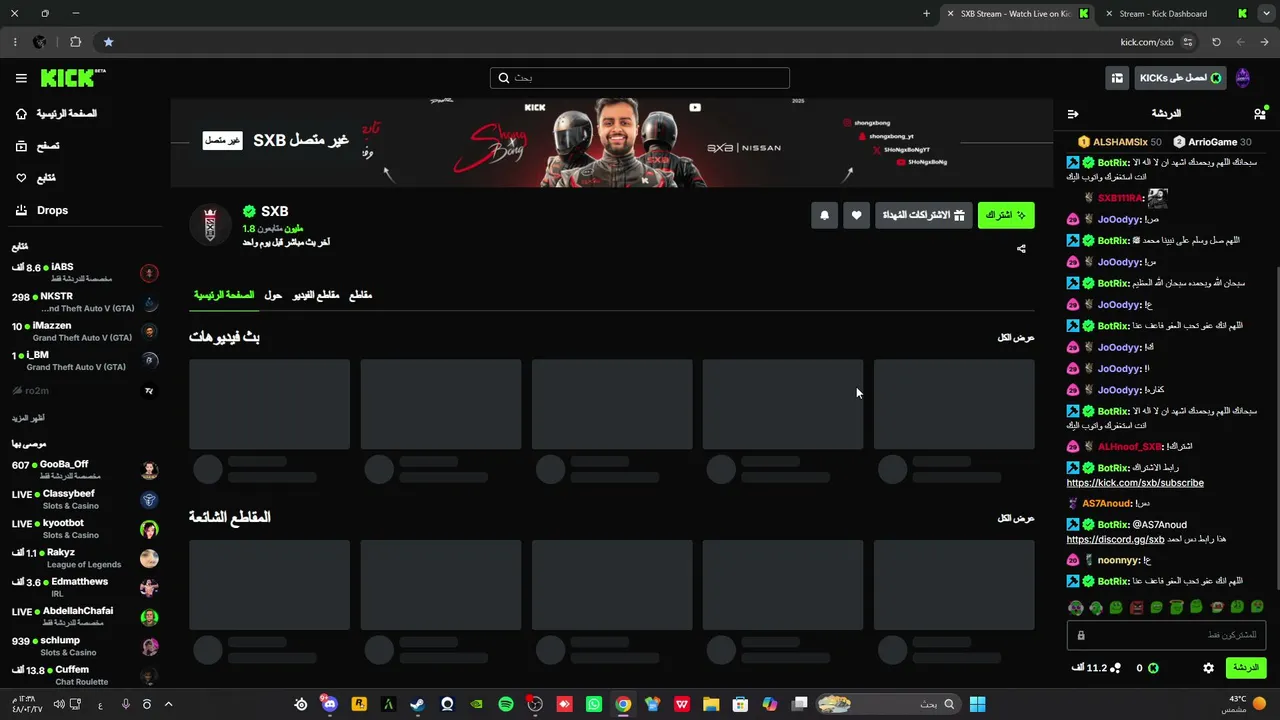1280x720 pixels.
Task: Open GooBa_Off recommended channel
Action: pyautogui.click(x=85, y=470)
